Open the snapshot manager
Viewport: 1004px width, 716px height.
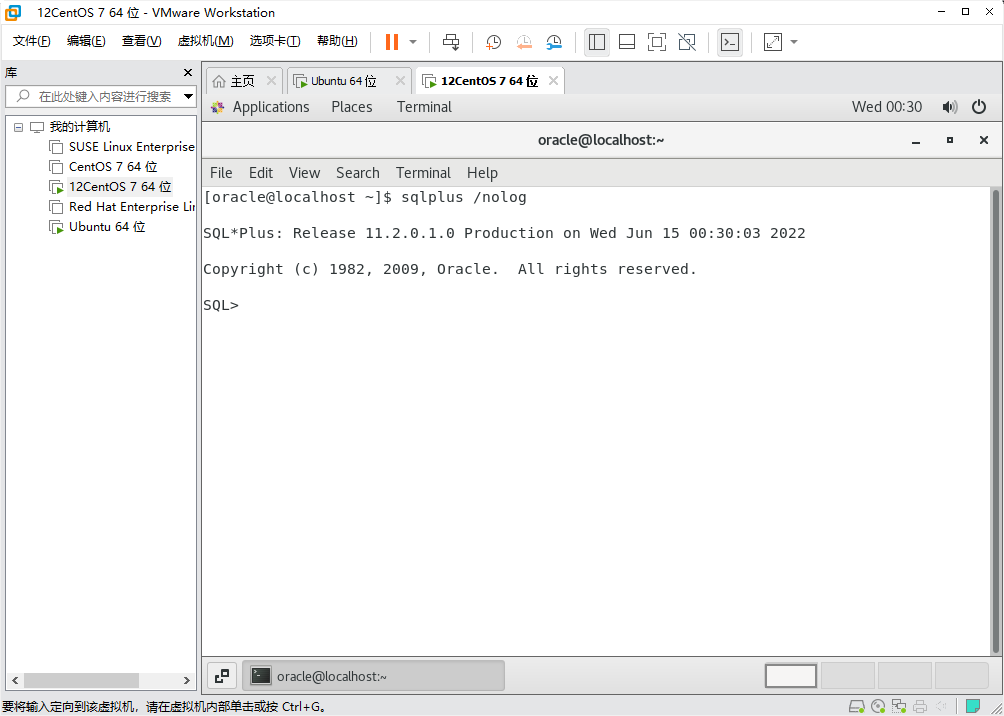[554, 42]
